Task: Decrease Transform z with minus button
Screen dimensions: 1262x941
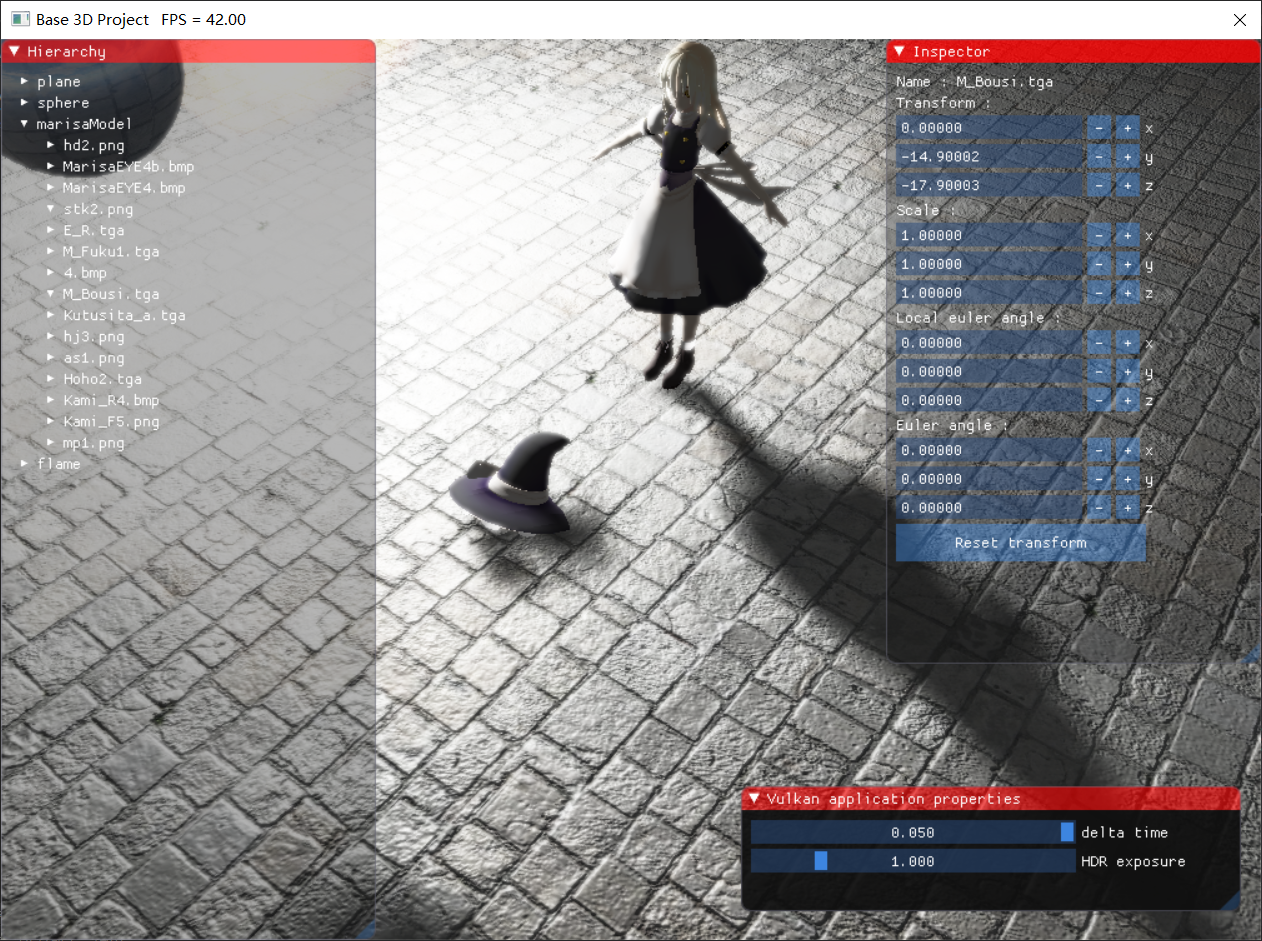Action: tap(1098, 186)
